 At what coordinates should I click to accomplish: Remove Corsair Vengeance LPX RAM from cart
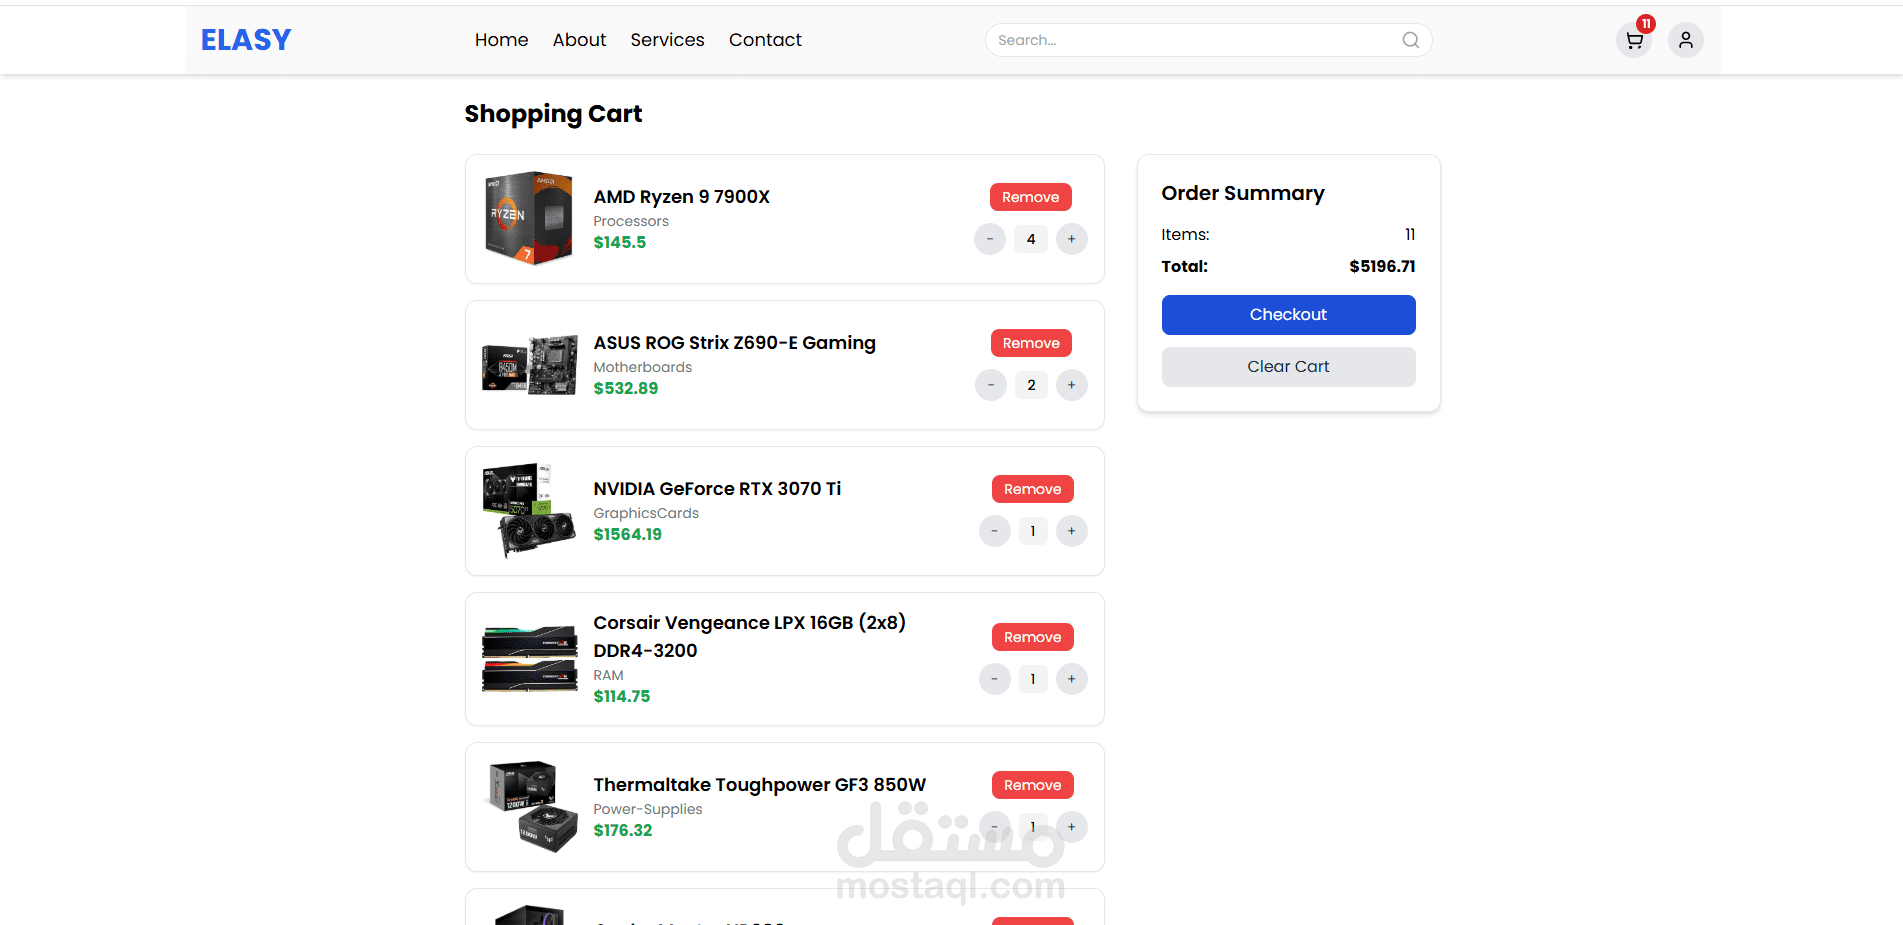tap(1033, 637)
